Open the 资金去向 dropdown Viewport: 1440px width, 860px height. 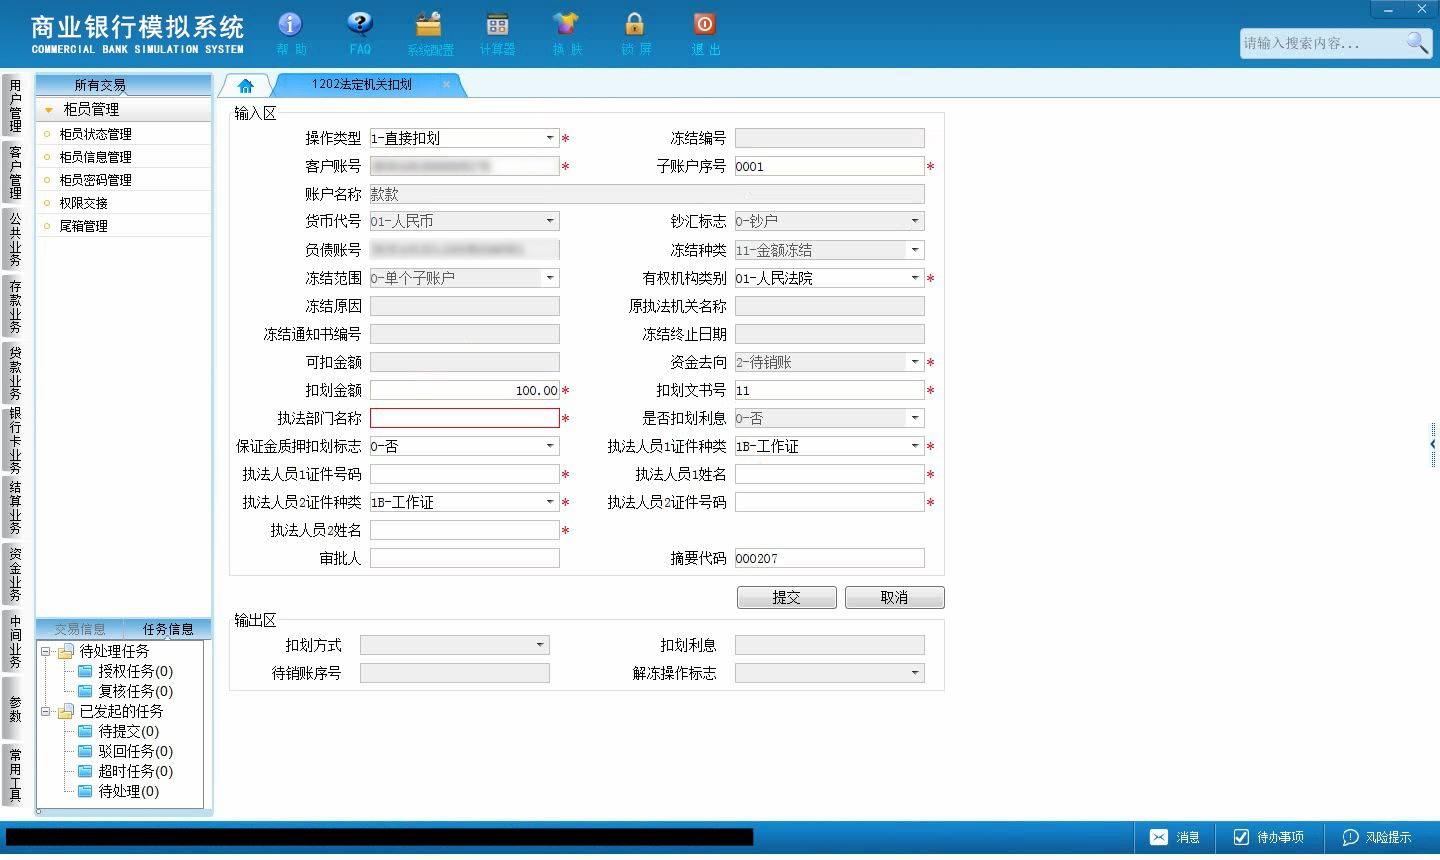click(x=915, y=362)
